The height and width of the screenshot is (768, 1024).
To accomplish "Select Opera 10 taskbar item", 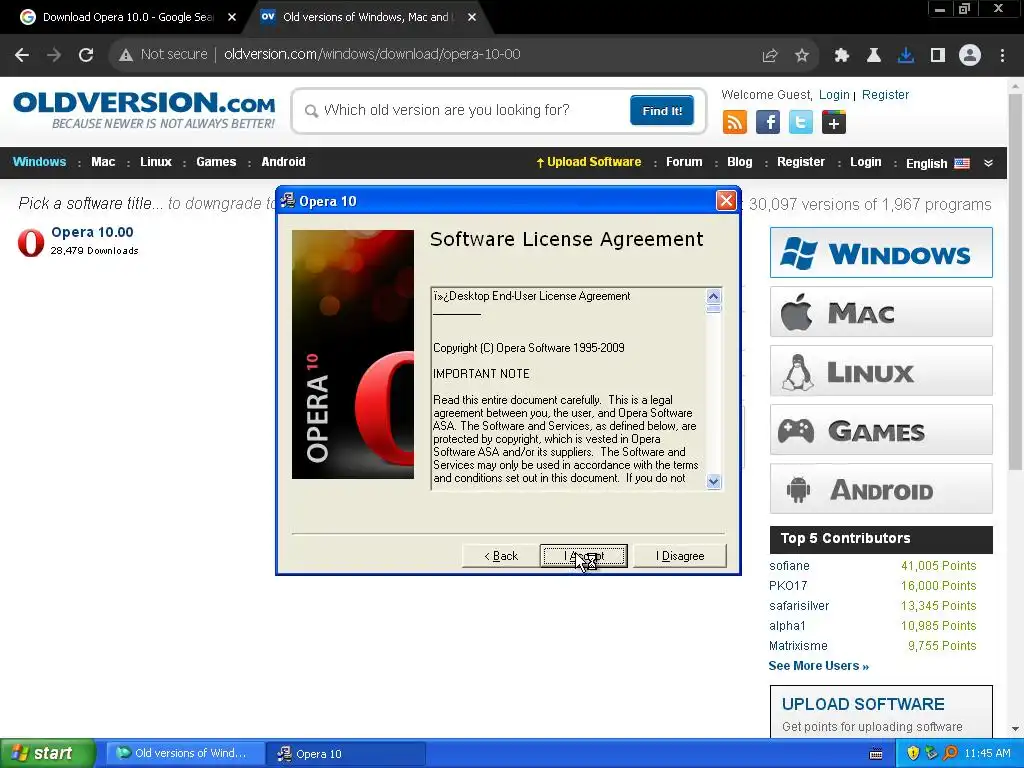I will (x=346, y=754).
